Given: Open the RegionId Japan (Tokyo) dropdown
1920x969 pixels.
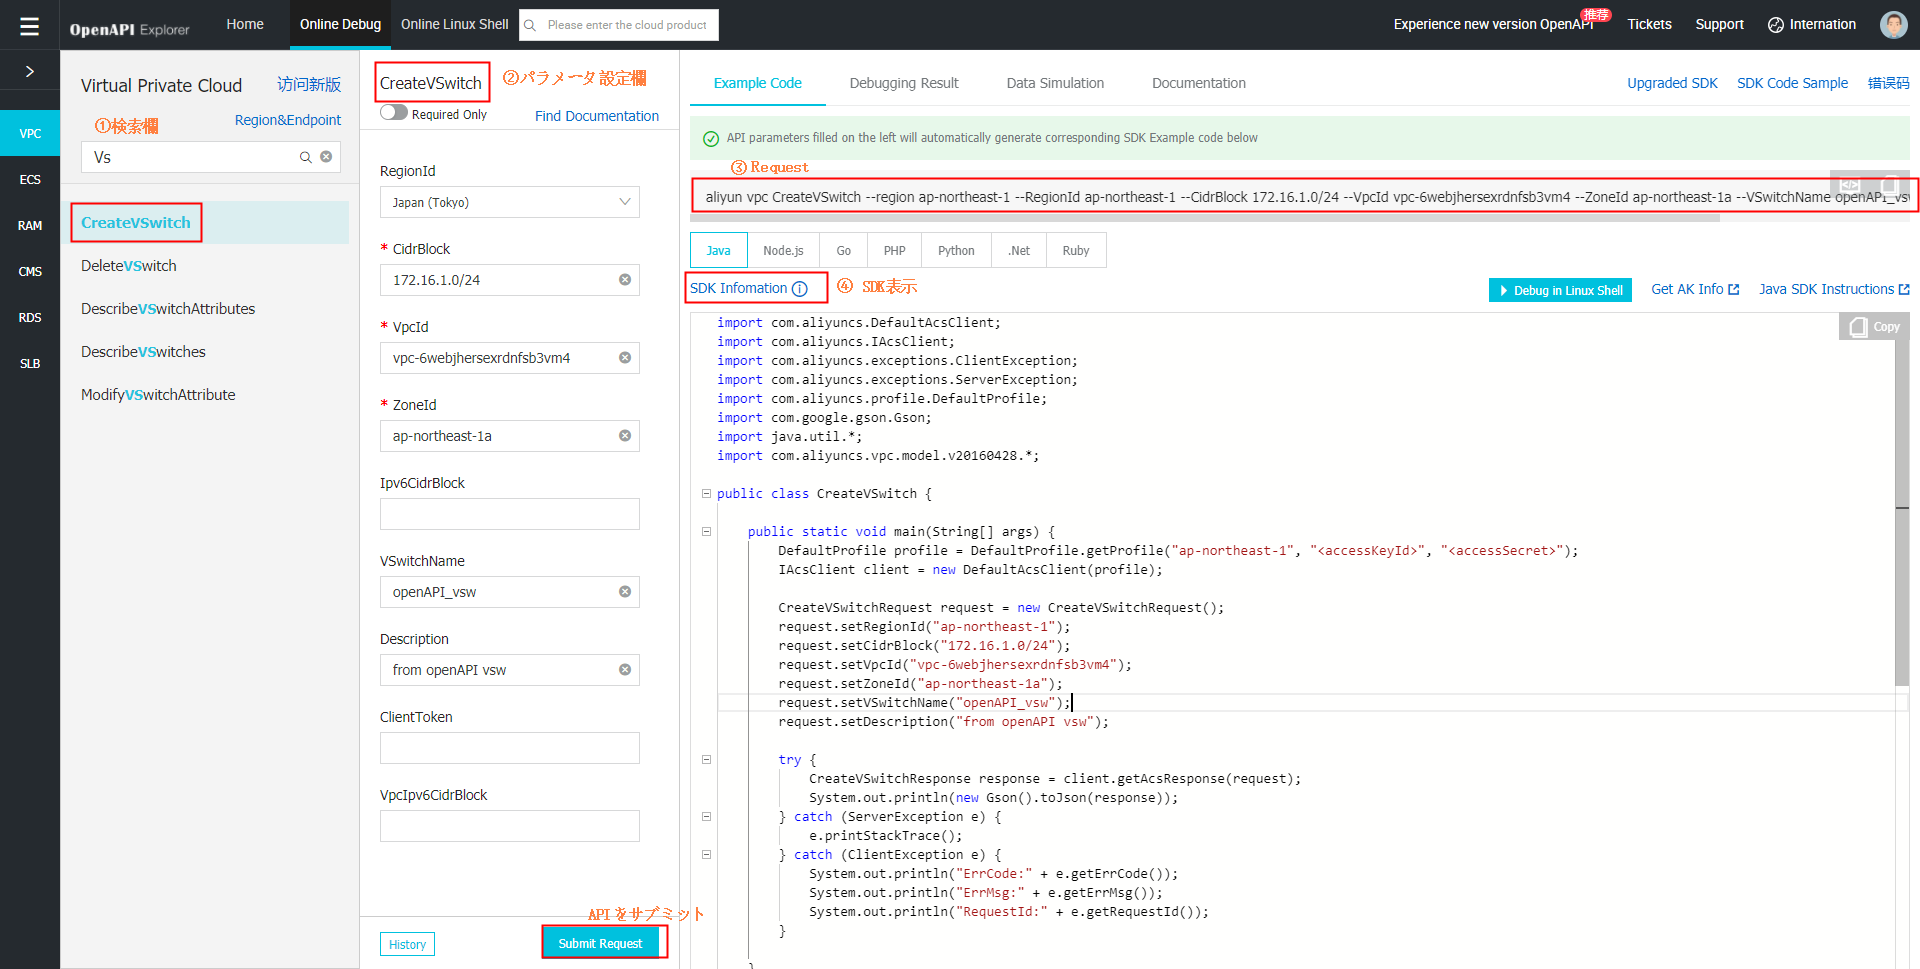Looking at the screenshot, I should pyautogui.click(x=510, y=202).
